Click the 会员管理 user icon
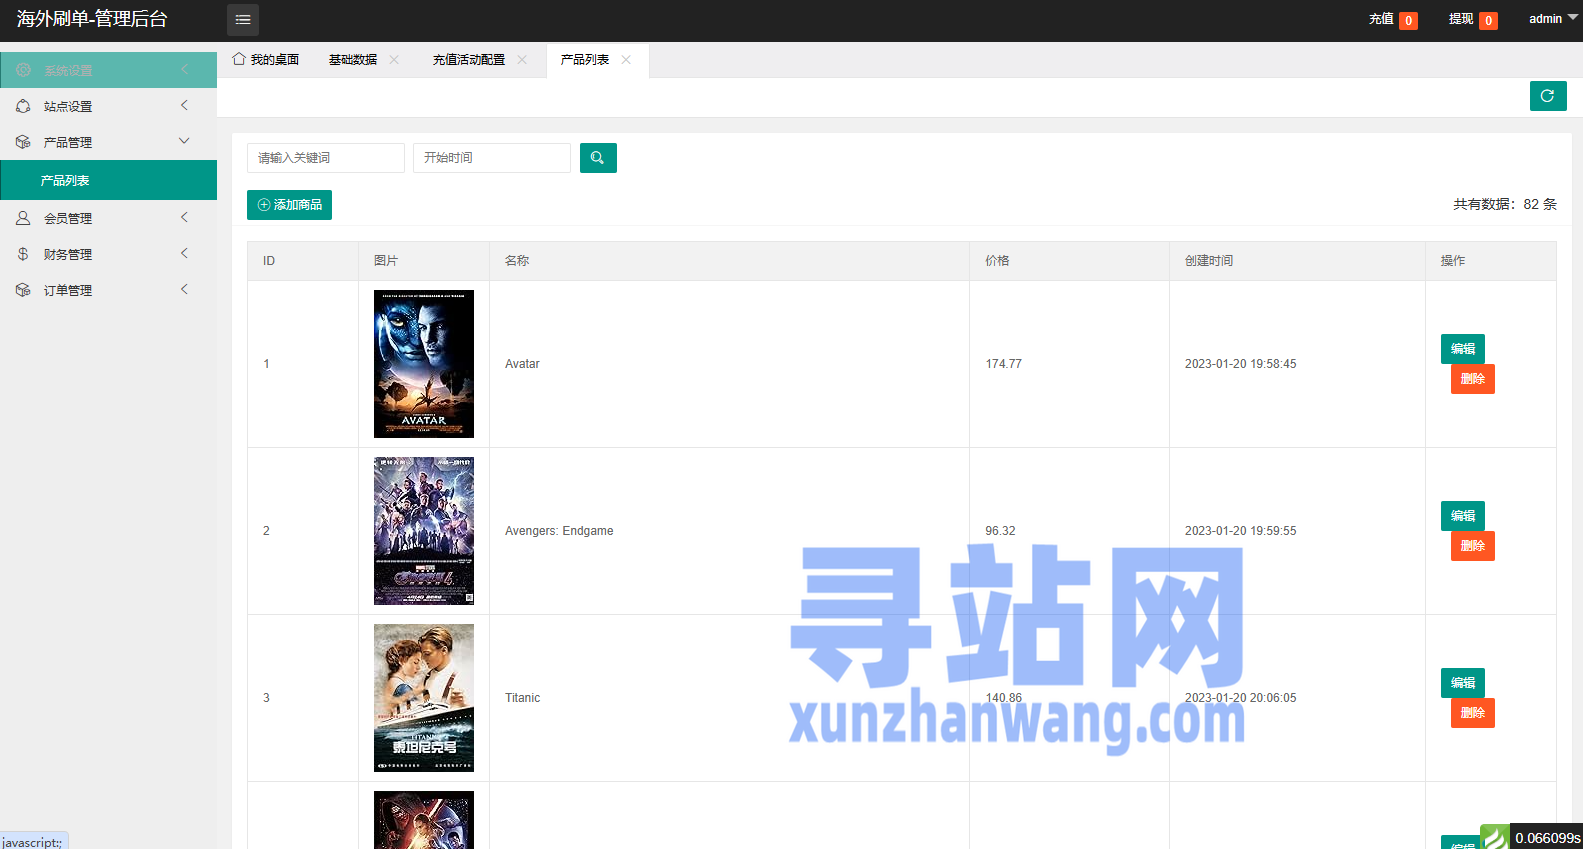1583x849 pixels. [x=23, y=218]
